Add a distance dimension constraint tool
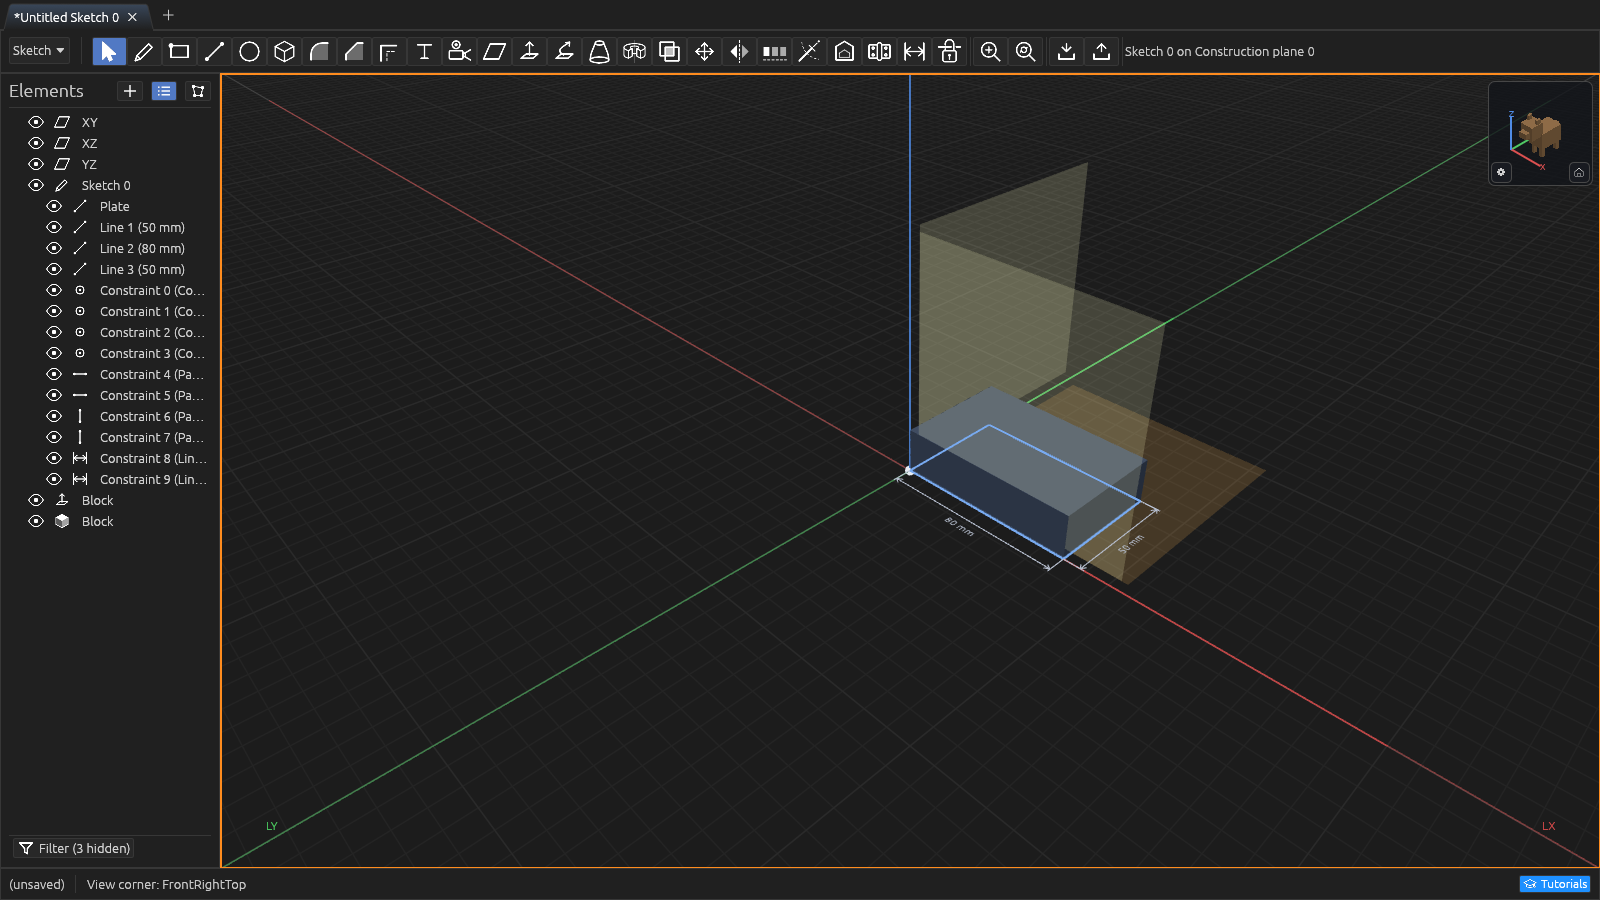The width and height of the screenshot is (1600, 900). click(914, 51)
